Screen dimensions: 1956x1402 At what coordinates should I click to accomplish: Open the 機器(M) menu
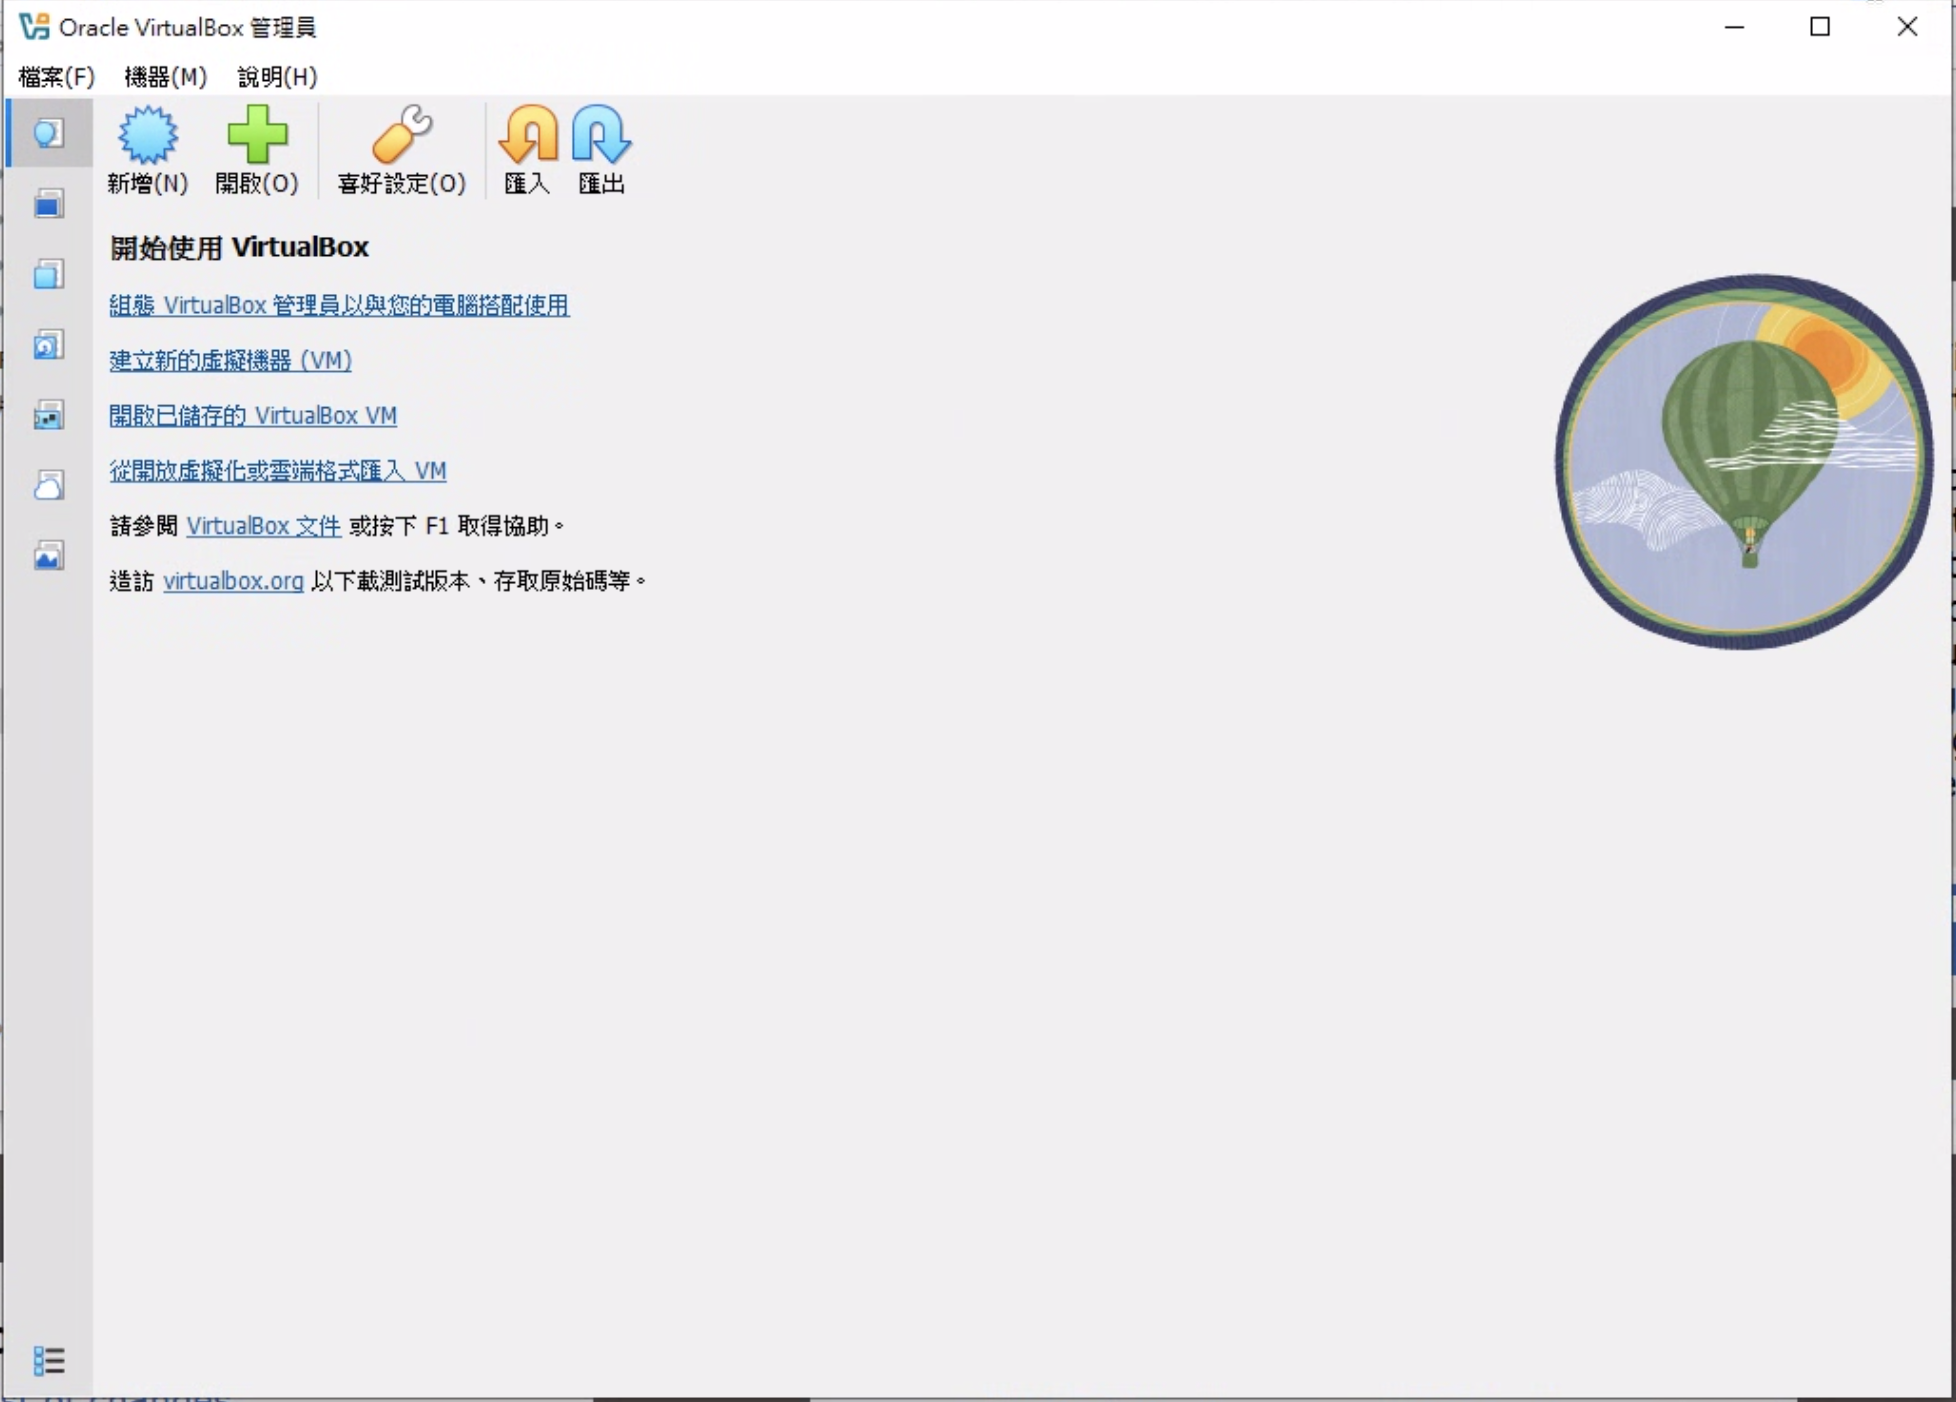tap(165, 77)
